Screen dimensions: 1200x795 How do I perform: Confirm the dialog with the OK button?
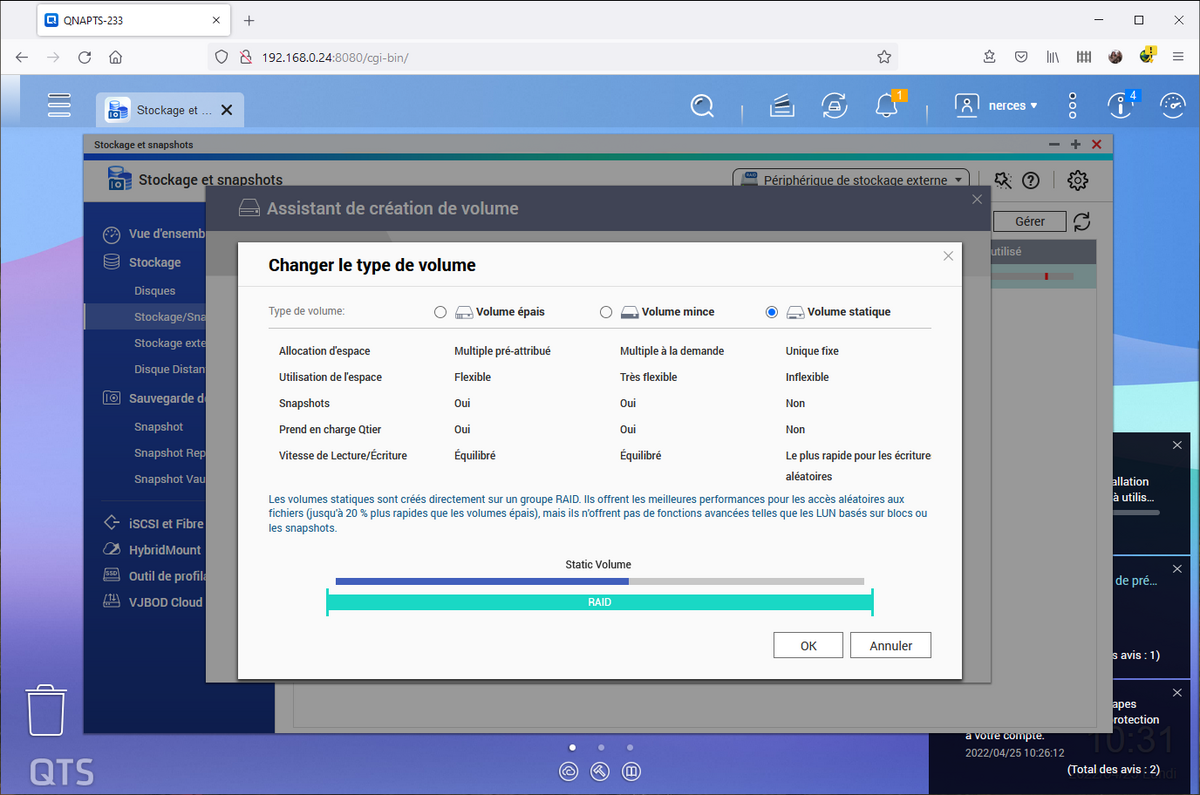click(808, 645)
